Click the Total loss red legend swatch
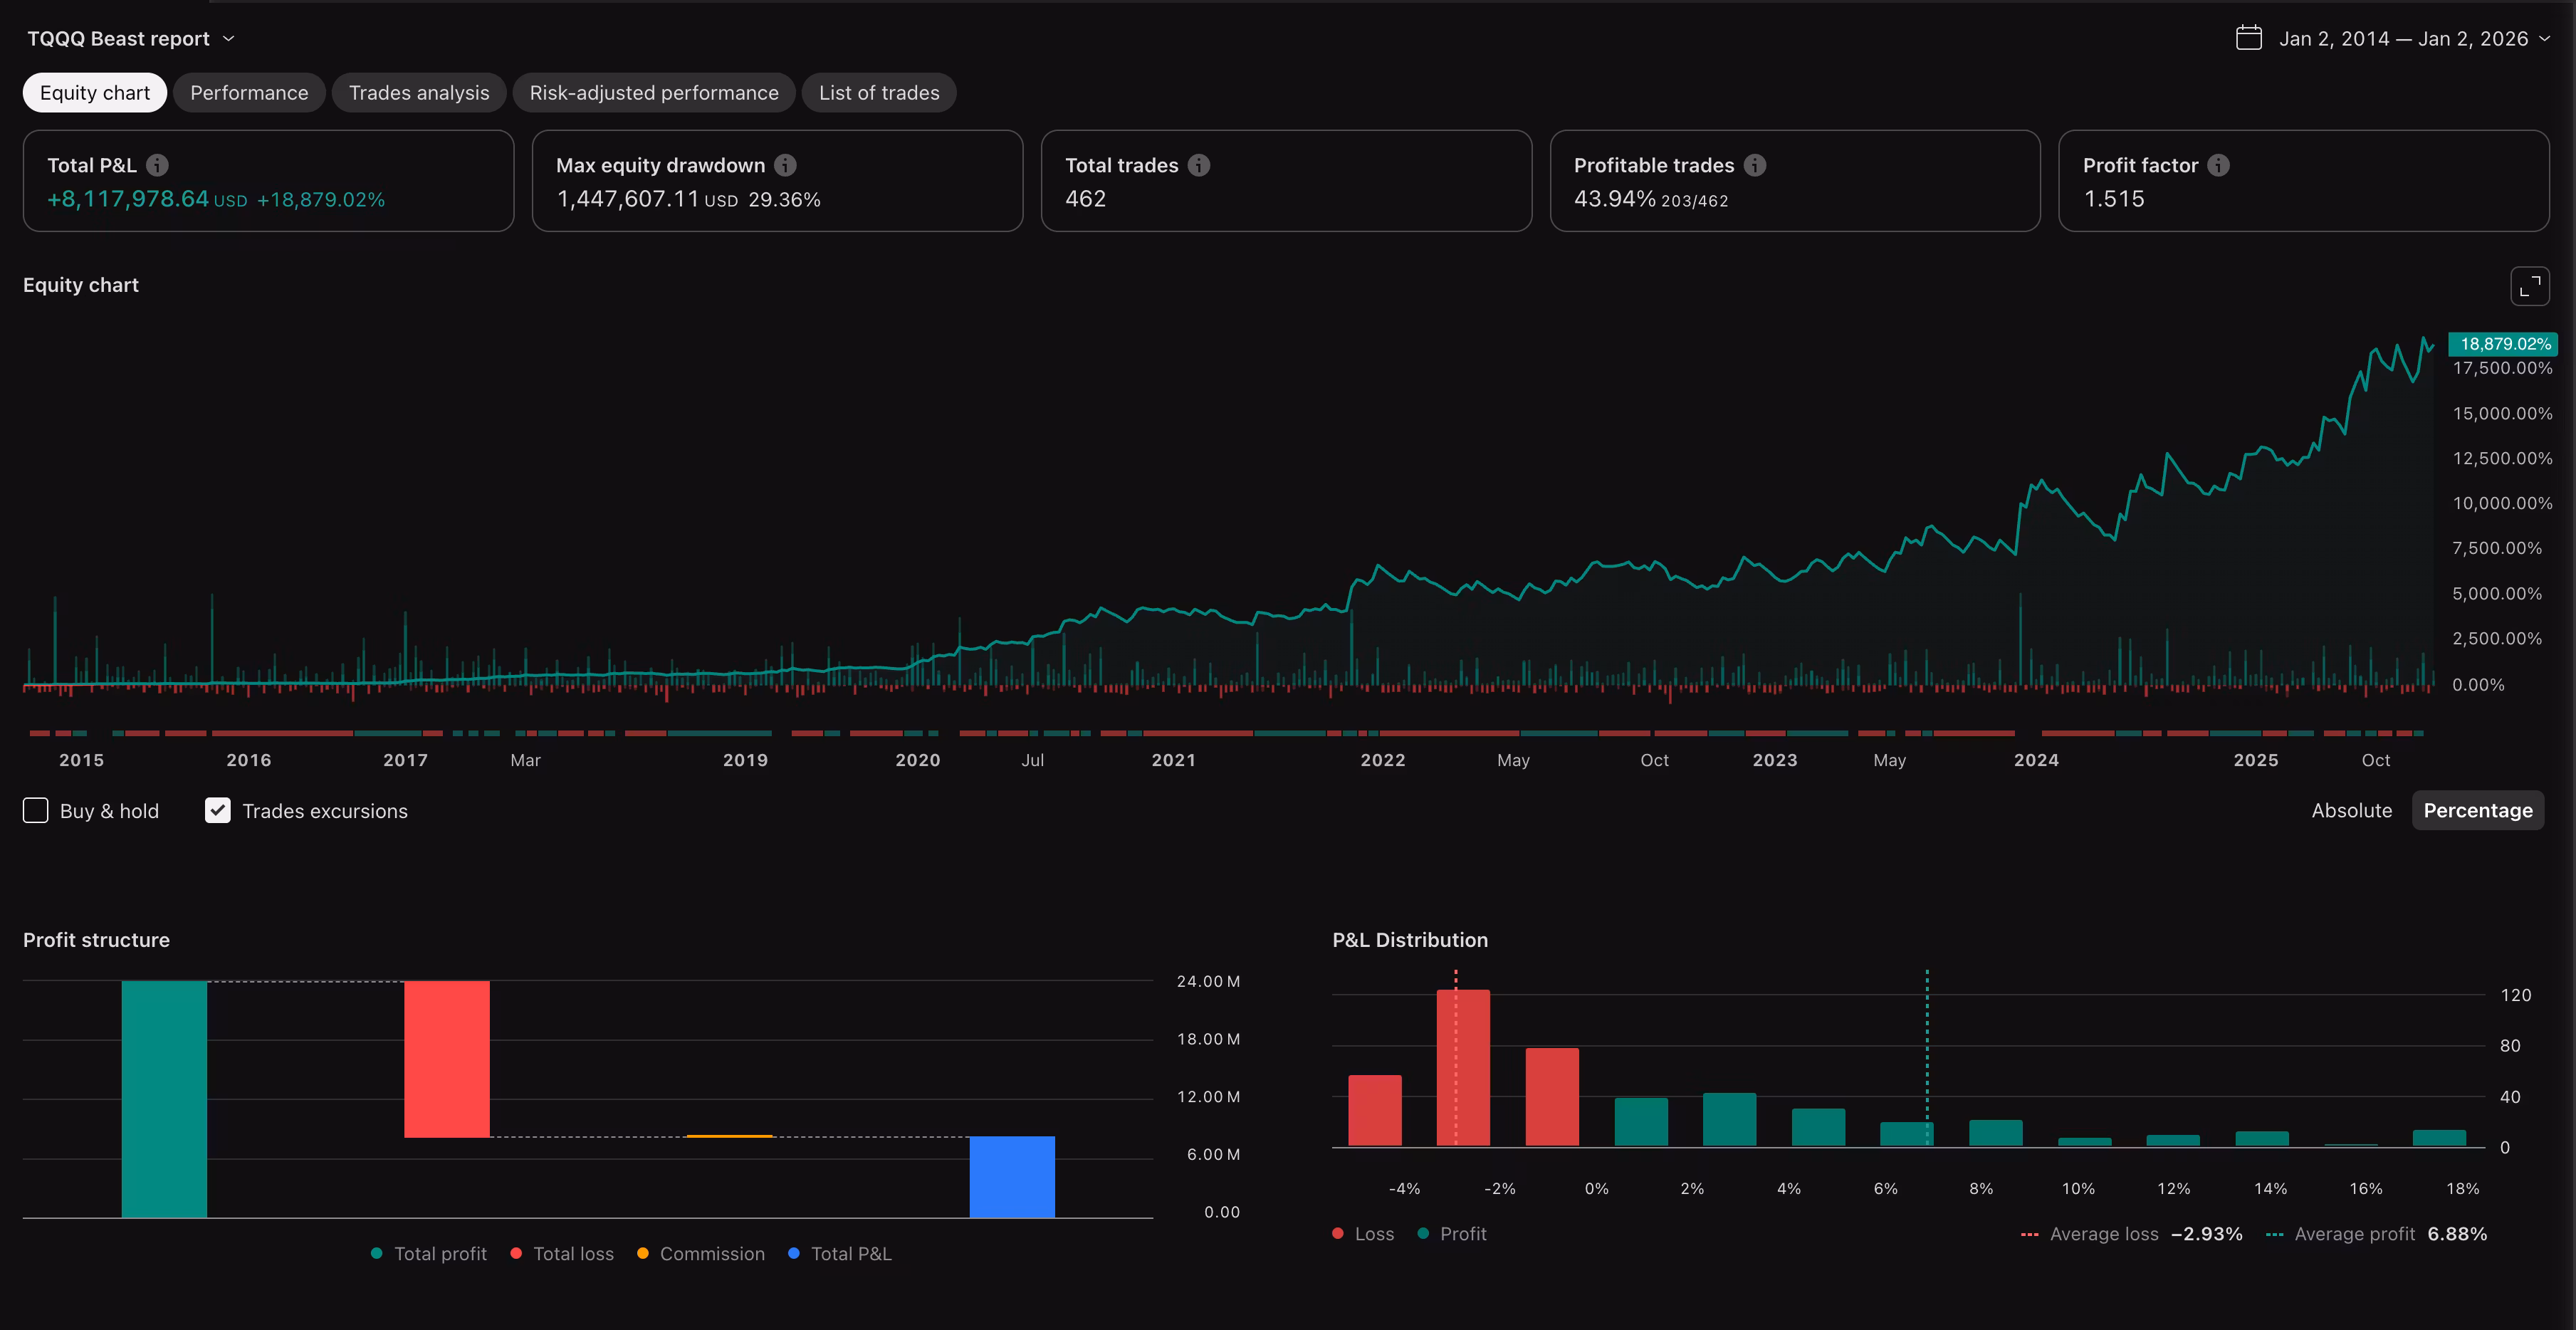2576x1330 pixels. [x=516, y=1253]
